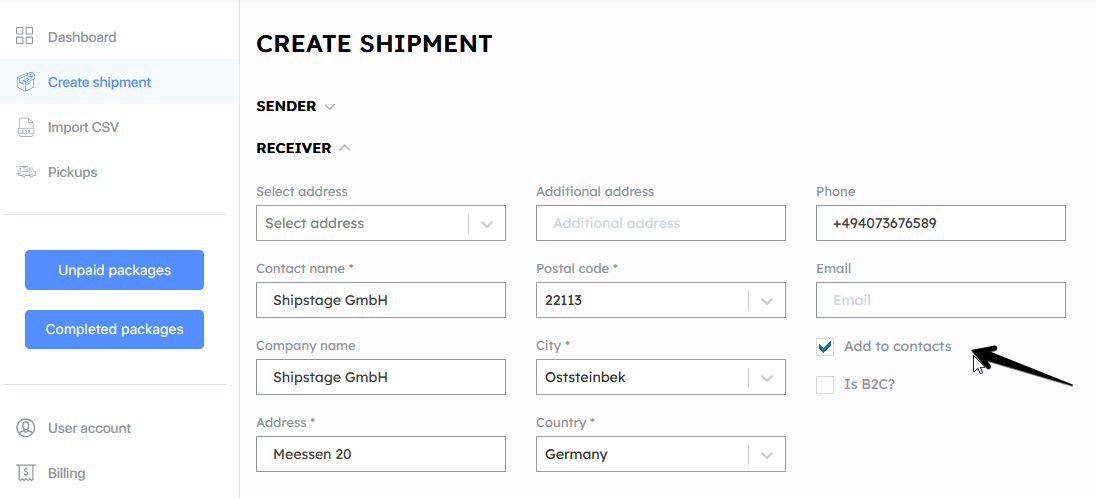Image resolution: width=1096 pixels, height=499 pixels.
Task: Click the Create shipment box icon
Action: (x=25, y=82)
